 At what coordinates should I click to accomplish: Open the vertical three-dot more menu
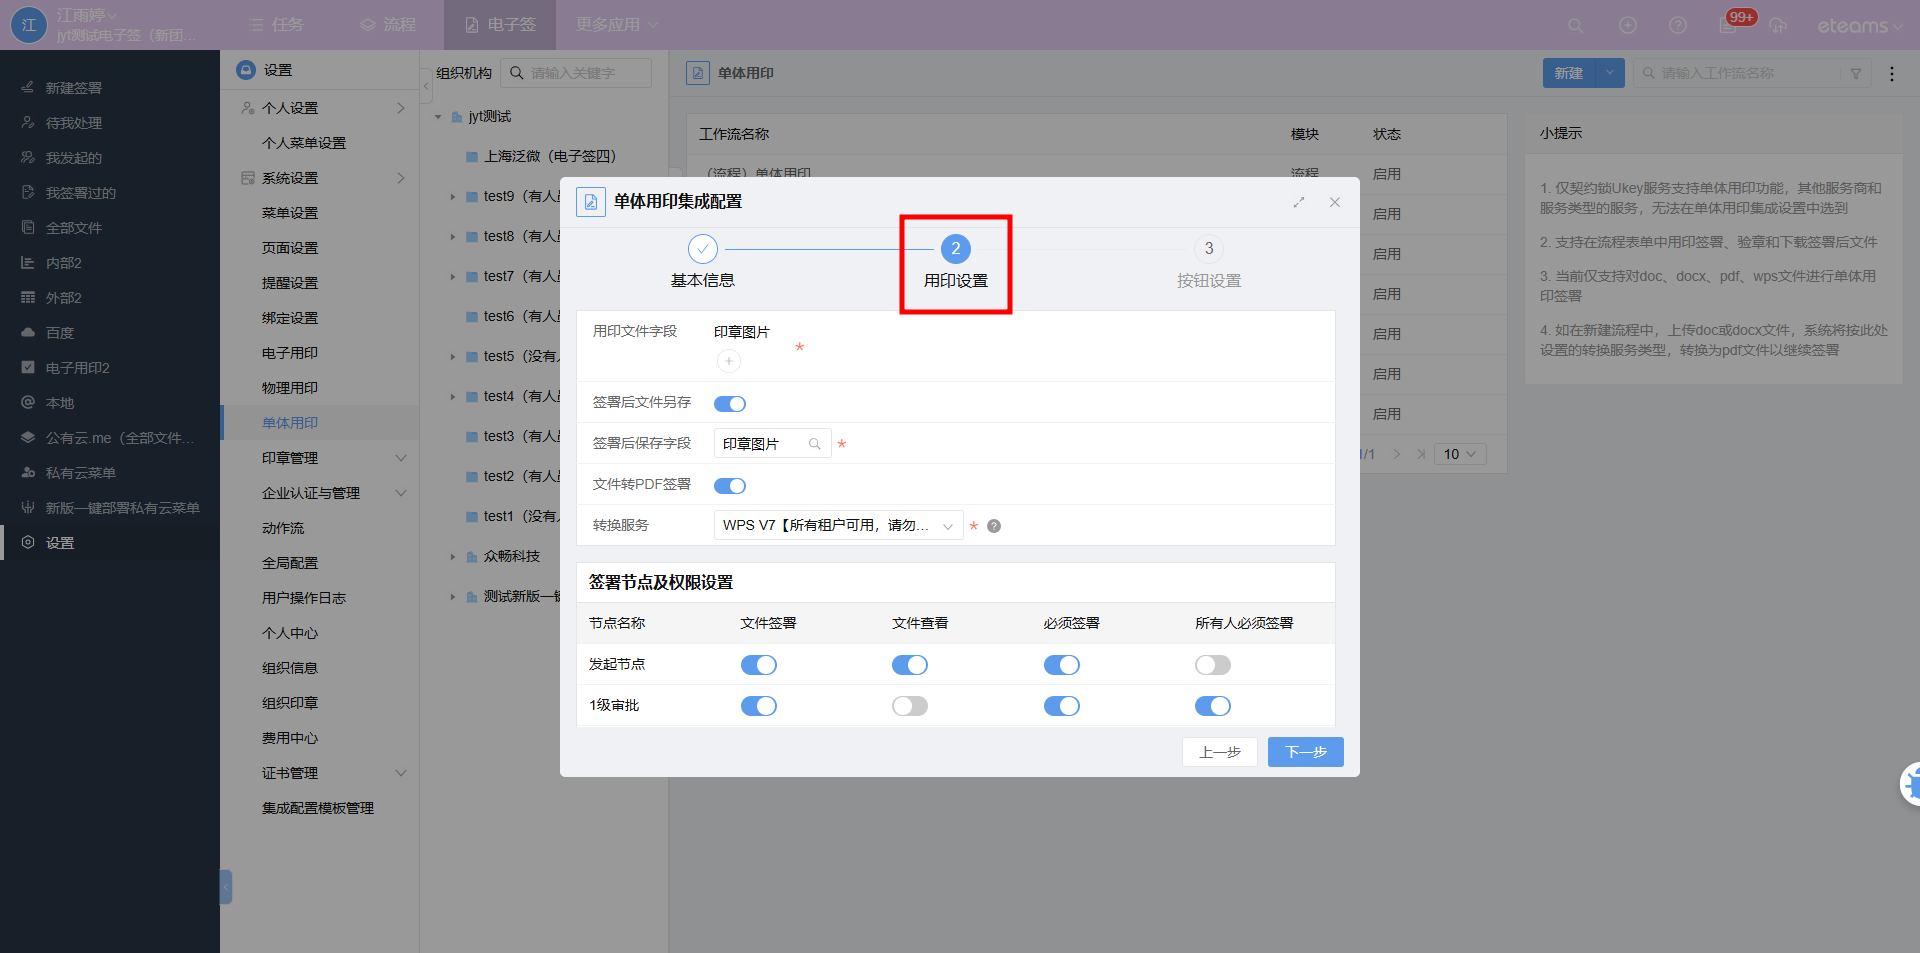[1891, 73]
